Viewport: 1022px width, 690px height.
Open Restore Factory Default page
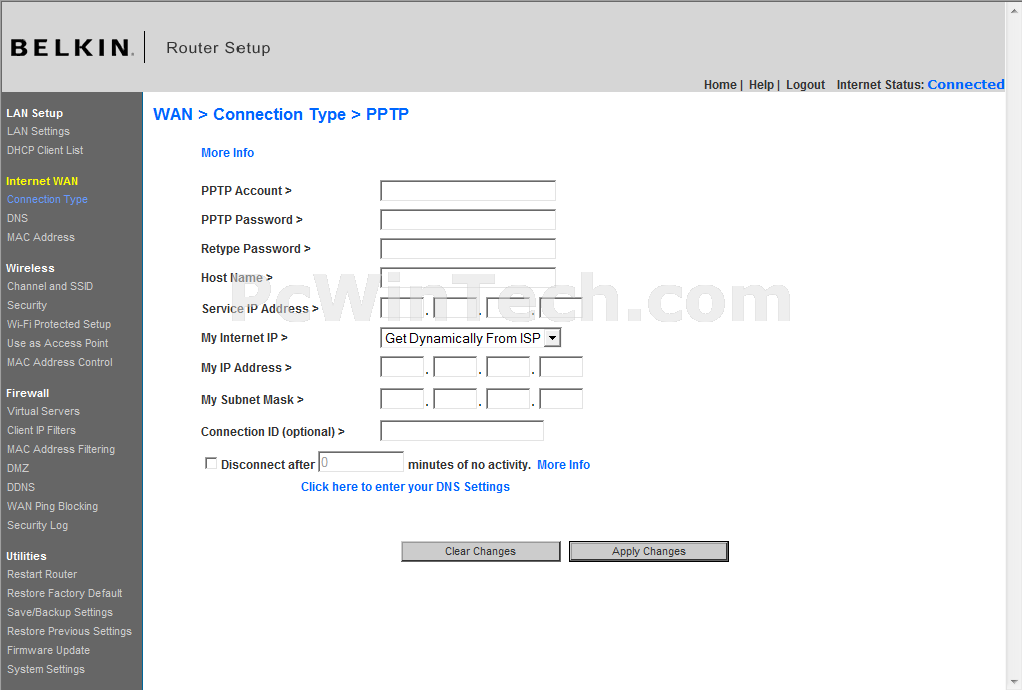click(65, 594)
